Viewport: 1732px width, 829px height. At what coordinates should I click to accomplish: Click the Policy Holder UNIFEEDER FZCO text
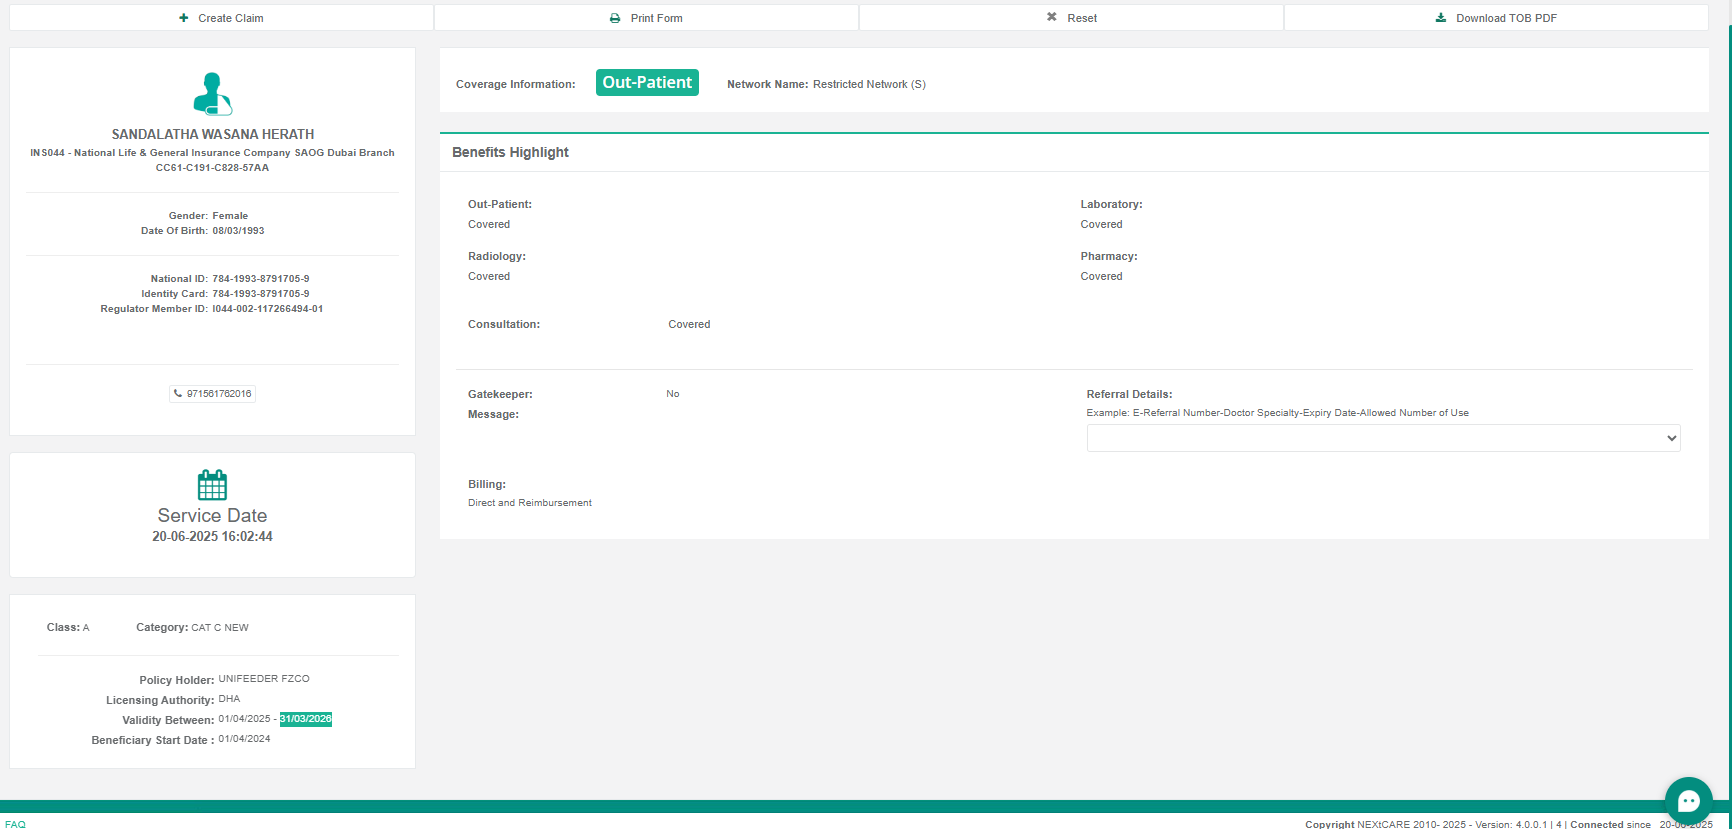point(264,679)
